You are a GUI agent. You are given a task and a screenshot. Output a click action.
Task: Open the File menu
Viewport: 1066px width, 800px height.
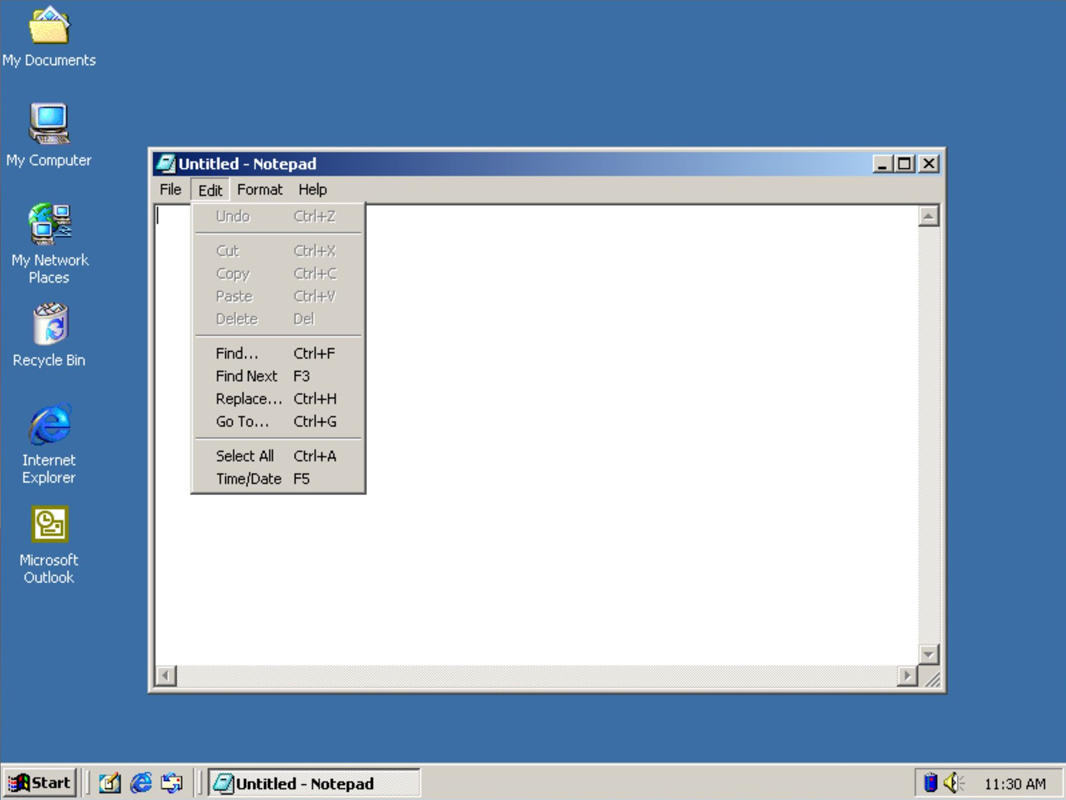pyautogui.click(x=170, y=190)
